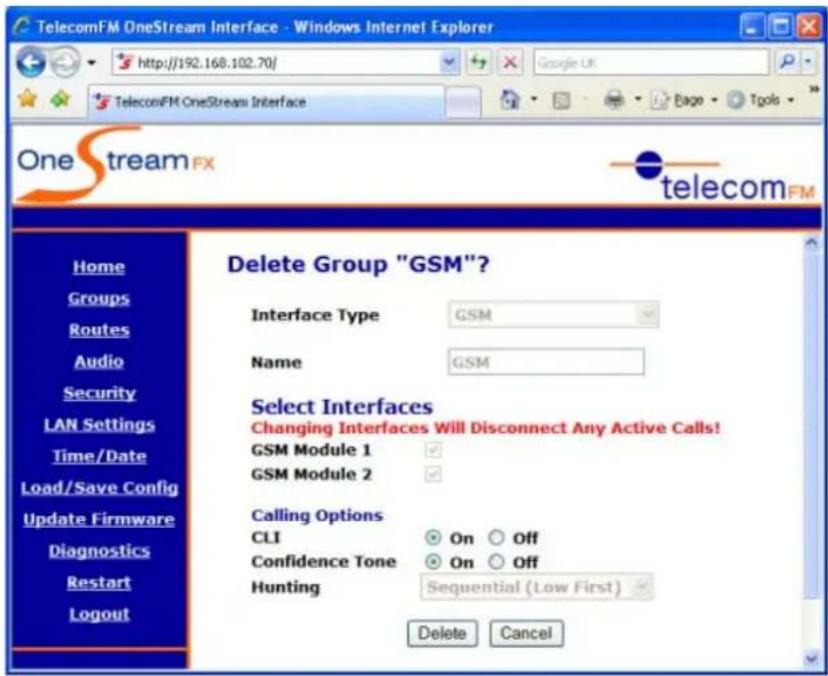The height and width of the screenshot is (676, 828).
Task: Click the browser Back arrow button
Action: coord(30,62)
